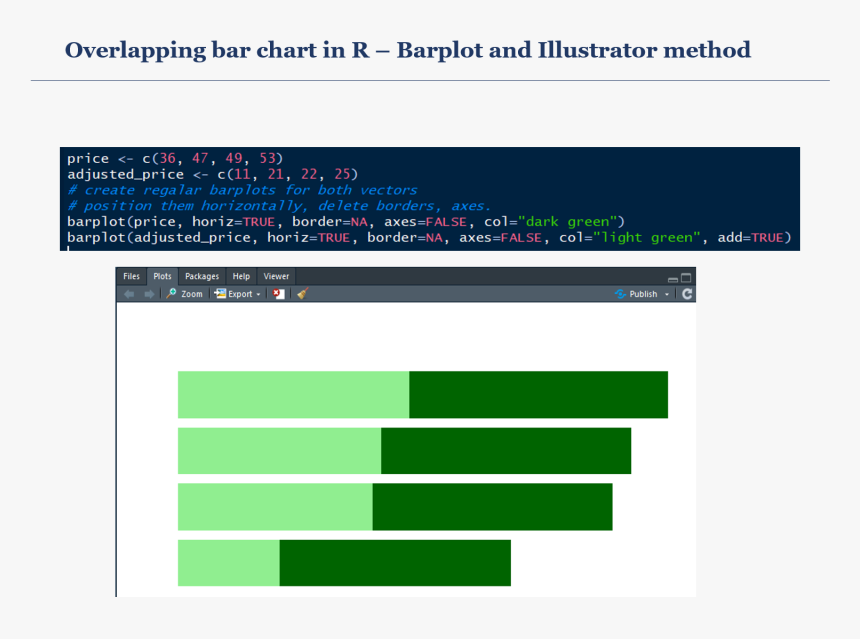This screenshot has width=860, height=639.
Task: Maximize the Plots pane
Action: tap(686, 278)
